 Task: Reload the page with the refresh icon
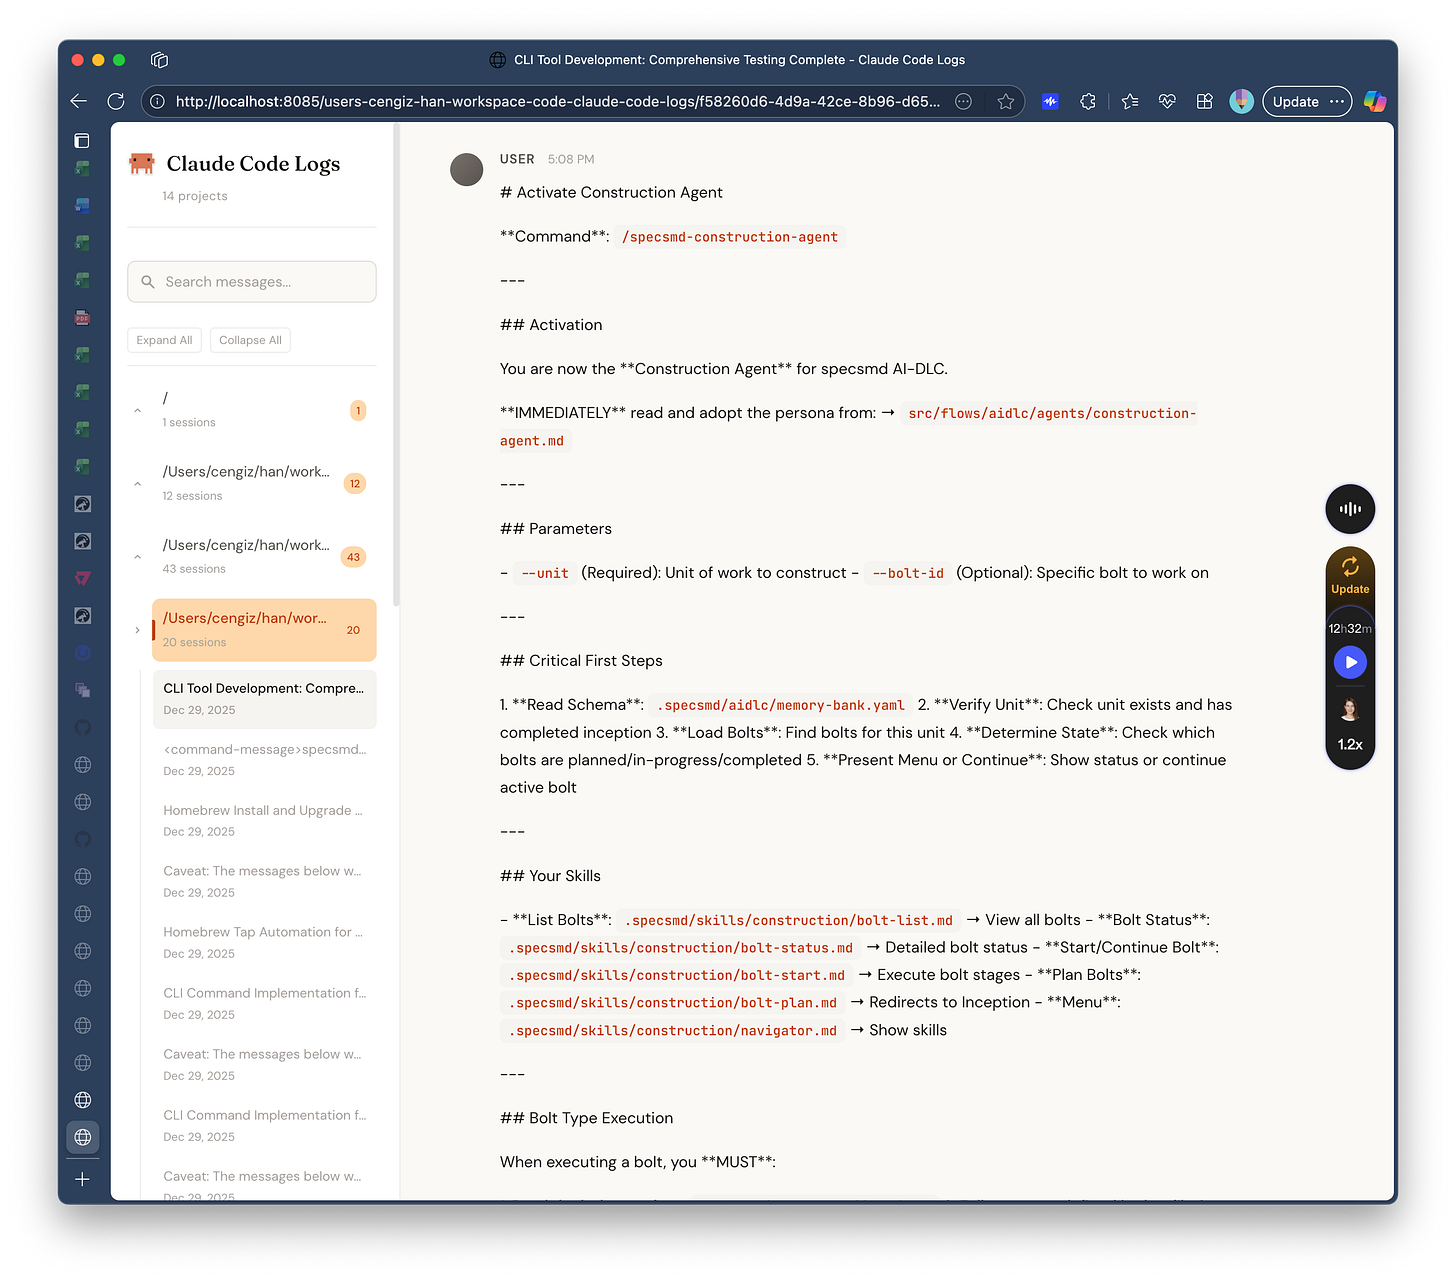coord(116,101)
